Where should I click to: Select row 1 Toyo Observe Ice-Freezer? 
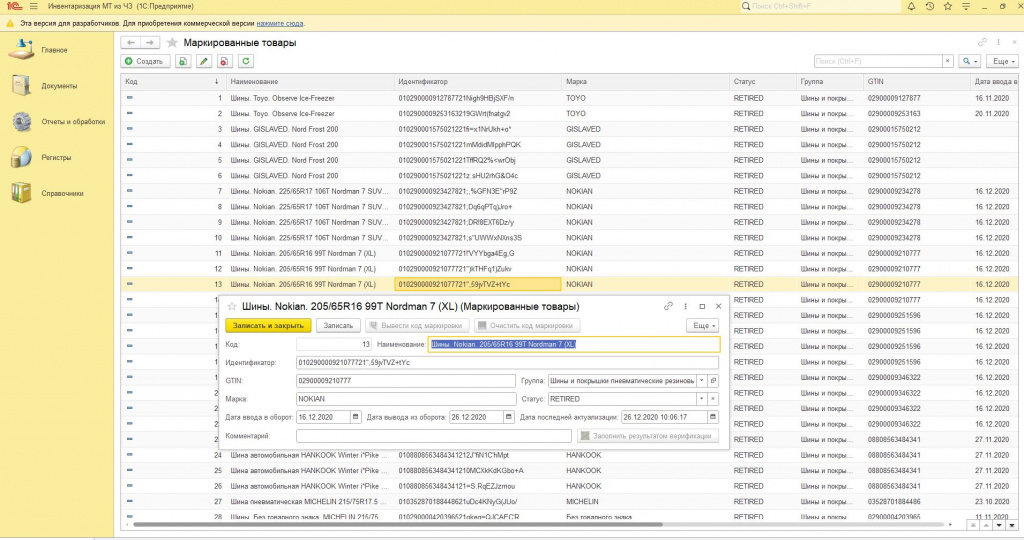tap(568, 98)
